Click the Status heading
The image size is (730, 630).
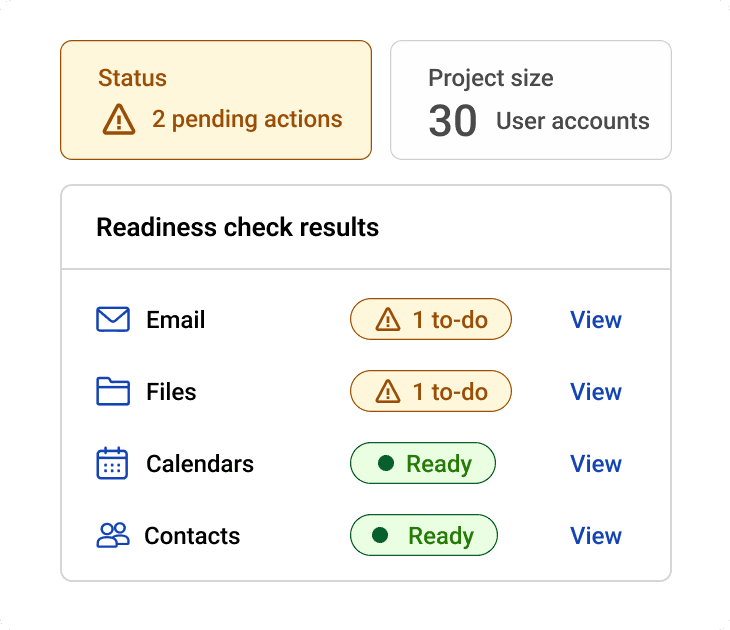[x=132, y=78]
